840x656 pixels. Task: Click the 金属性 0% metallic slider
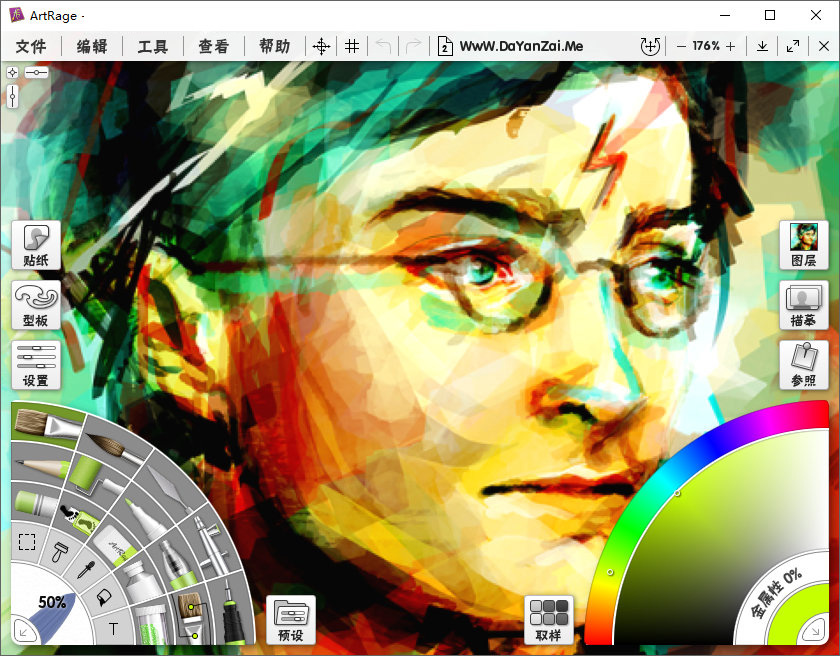click(774, 594)
